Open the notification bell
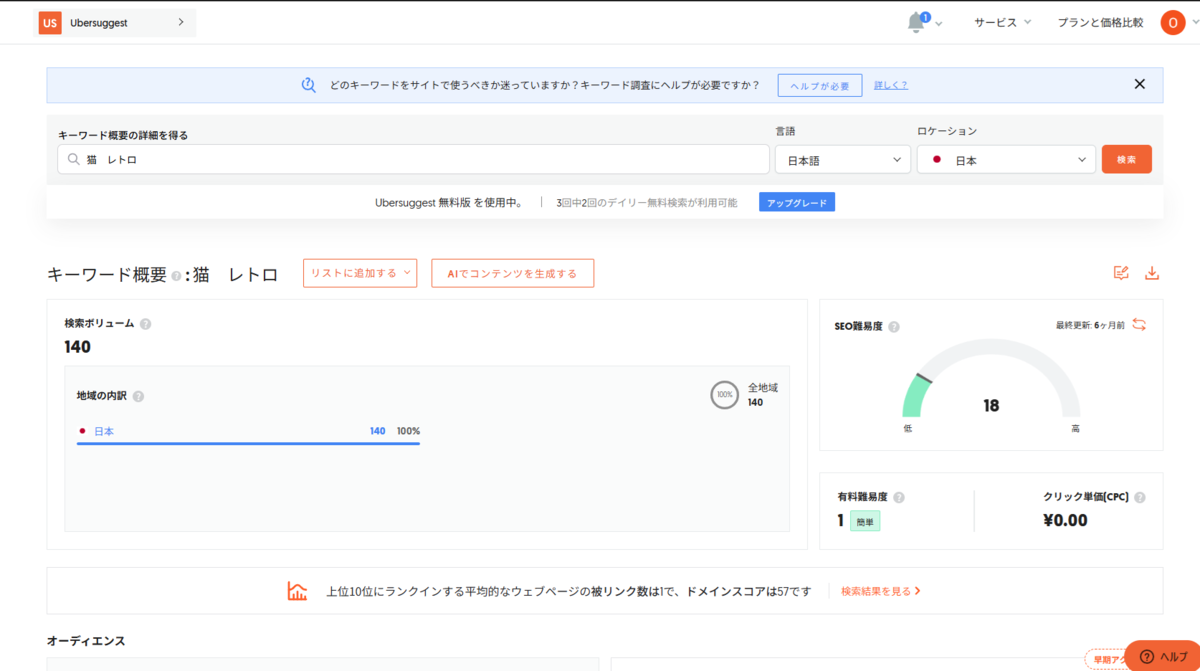 tap(916, 23)
